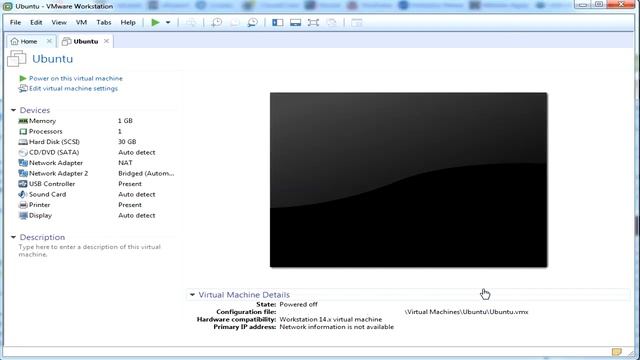
Task: Select the Memory device label
Action: tap(42, 121)
